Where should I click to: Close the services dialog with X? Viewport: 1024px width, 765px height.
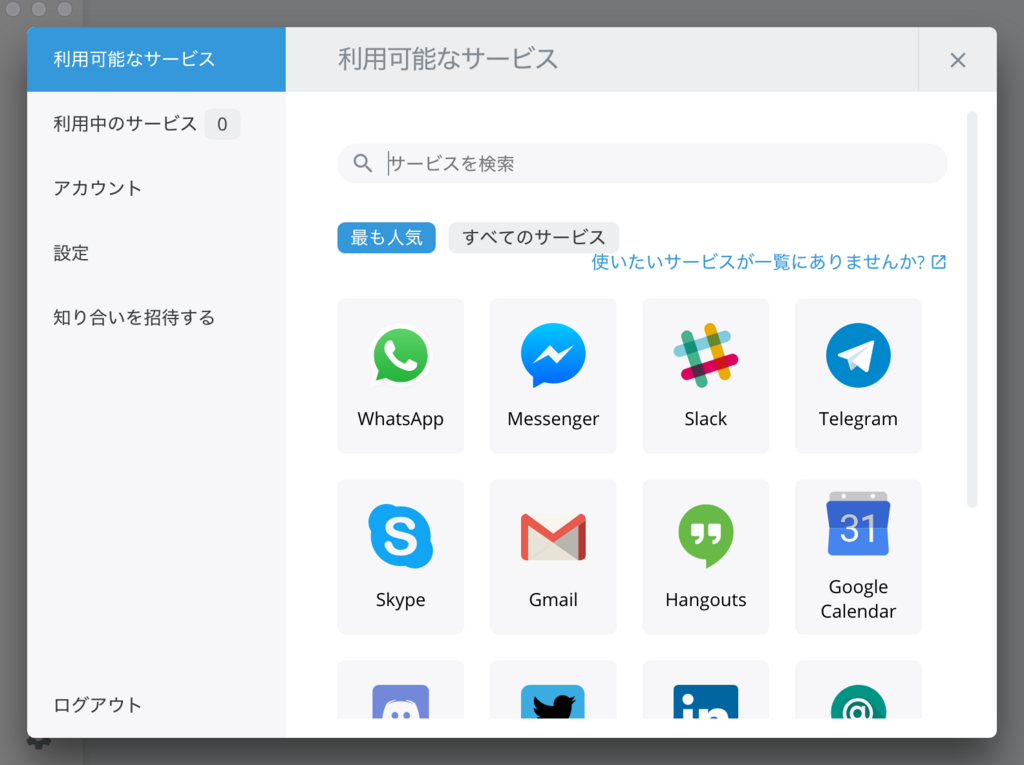(x=957, y=60)
